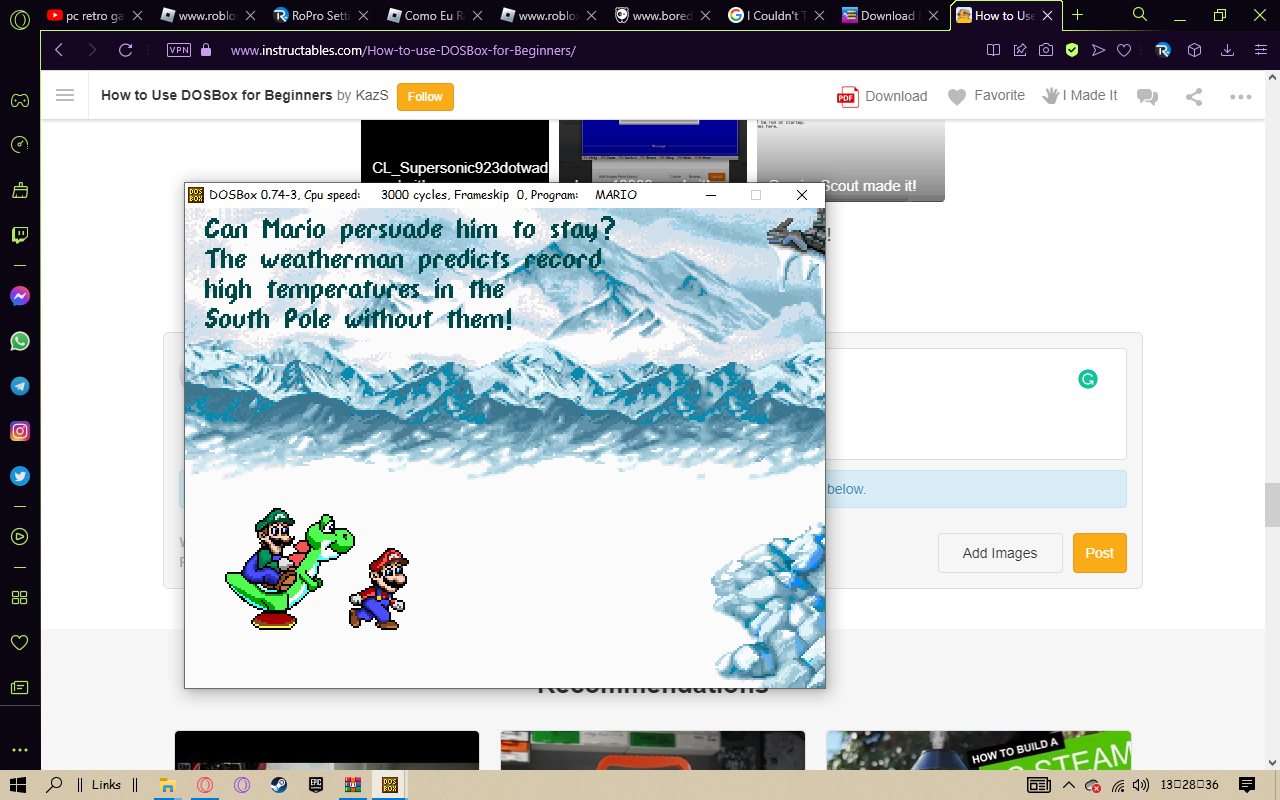Open the article comments speech-bubble icon

click(1147, 95)
